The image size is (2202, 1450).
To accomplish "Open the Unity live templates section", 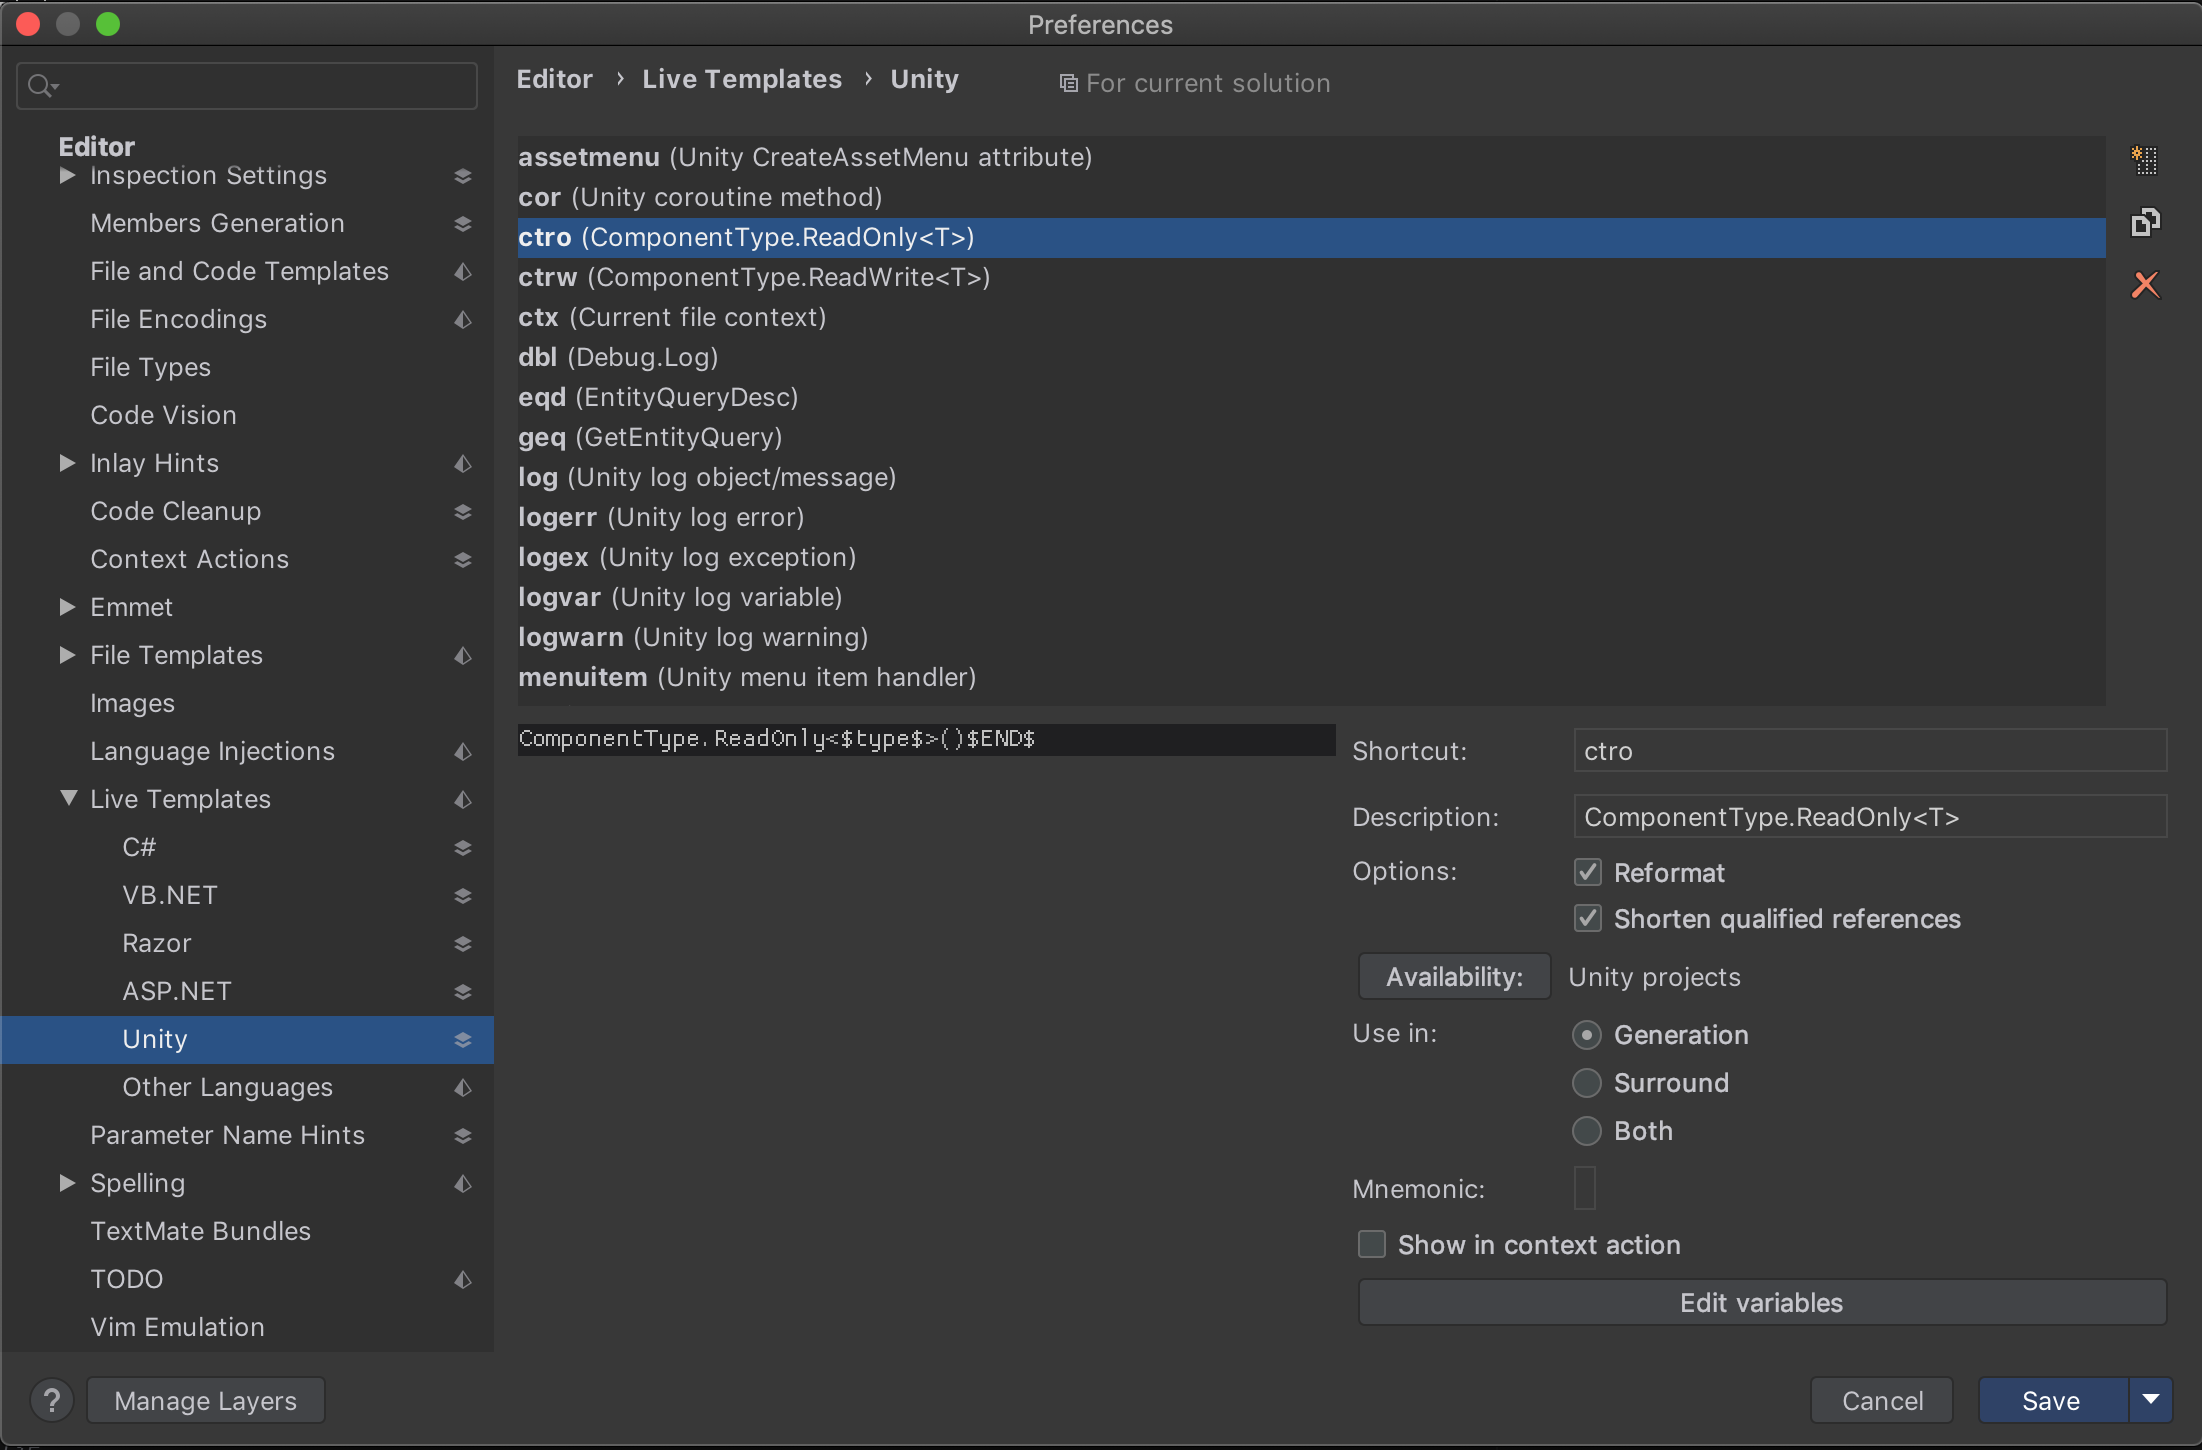I will [155, 1037].
